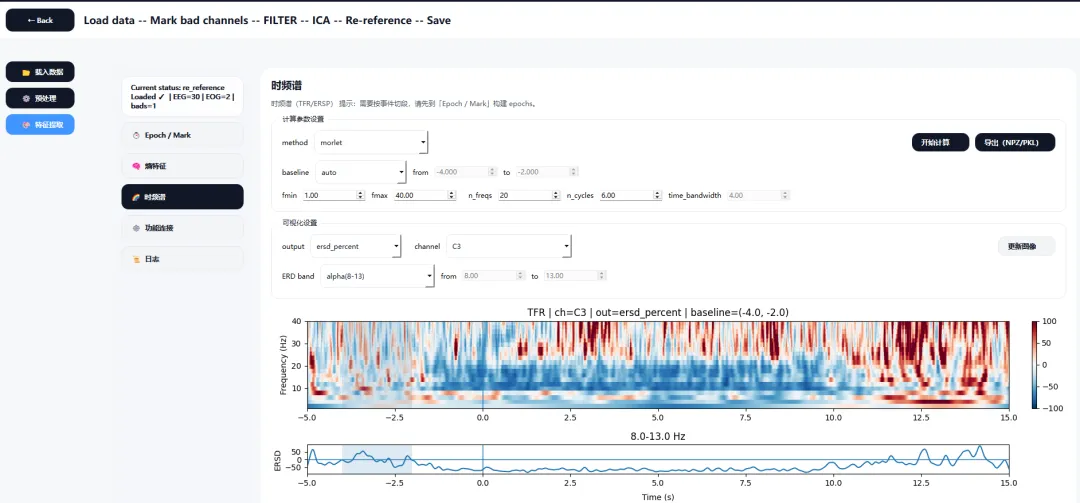Click the grey connectivity icon in the sidebar
This screenshot has width=1080, height=503.
[x=136, y=228]
